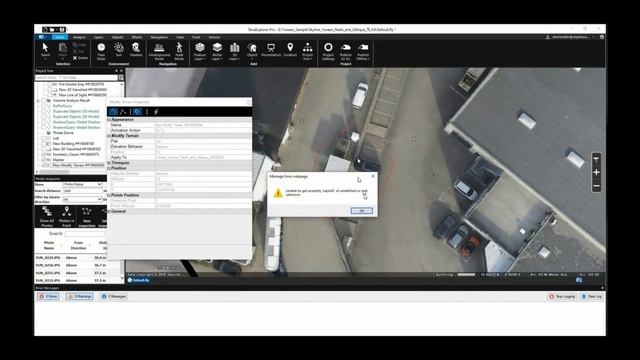This screenshot has height=360, width=640.
Task: Open the Tools ribbon tab
Action: coord(196,37)
